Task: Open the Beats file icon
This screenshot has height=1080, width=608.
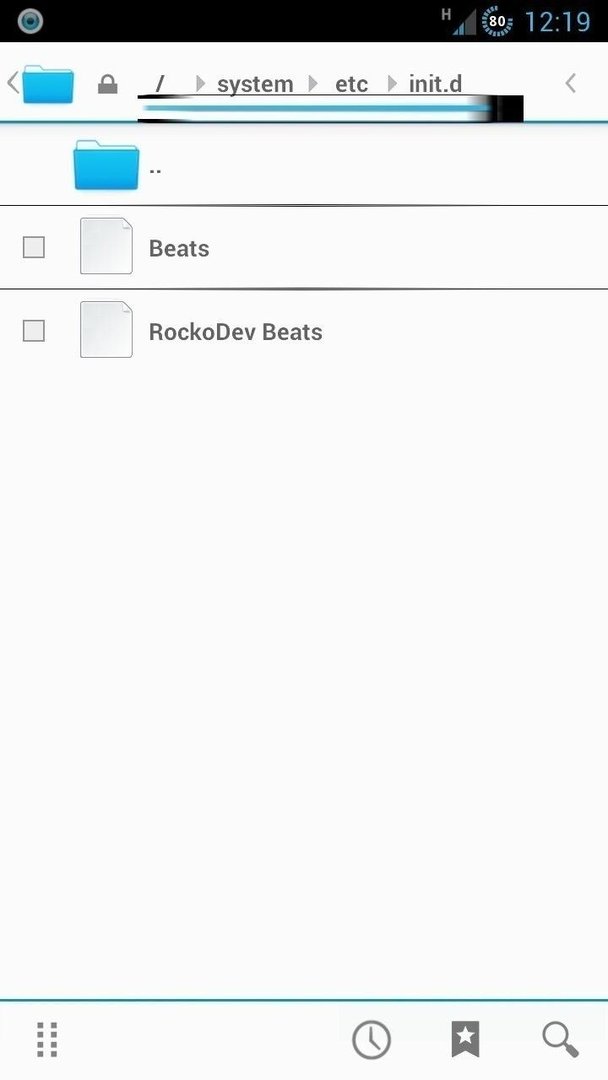Action: click(x=106, y=246)
